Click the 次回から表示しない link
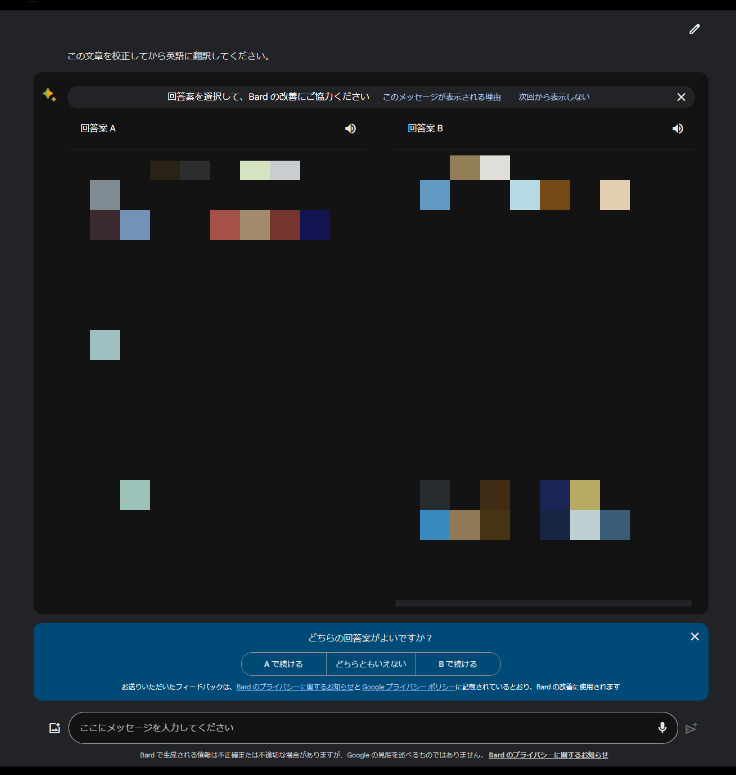 click(x=553, y=97)
